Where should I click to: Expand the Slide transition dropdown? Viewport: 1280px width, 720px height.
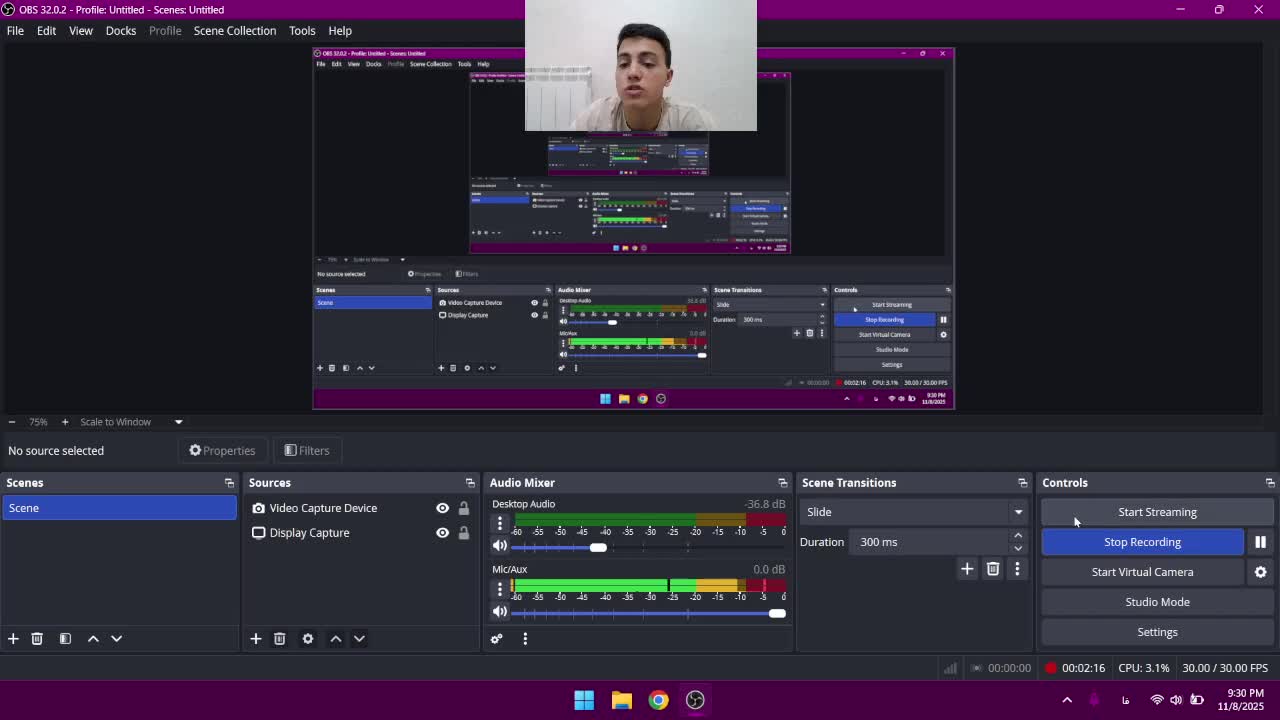pos(1018,512)
